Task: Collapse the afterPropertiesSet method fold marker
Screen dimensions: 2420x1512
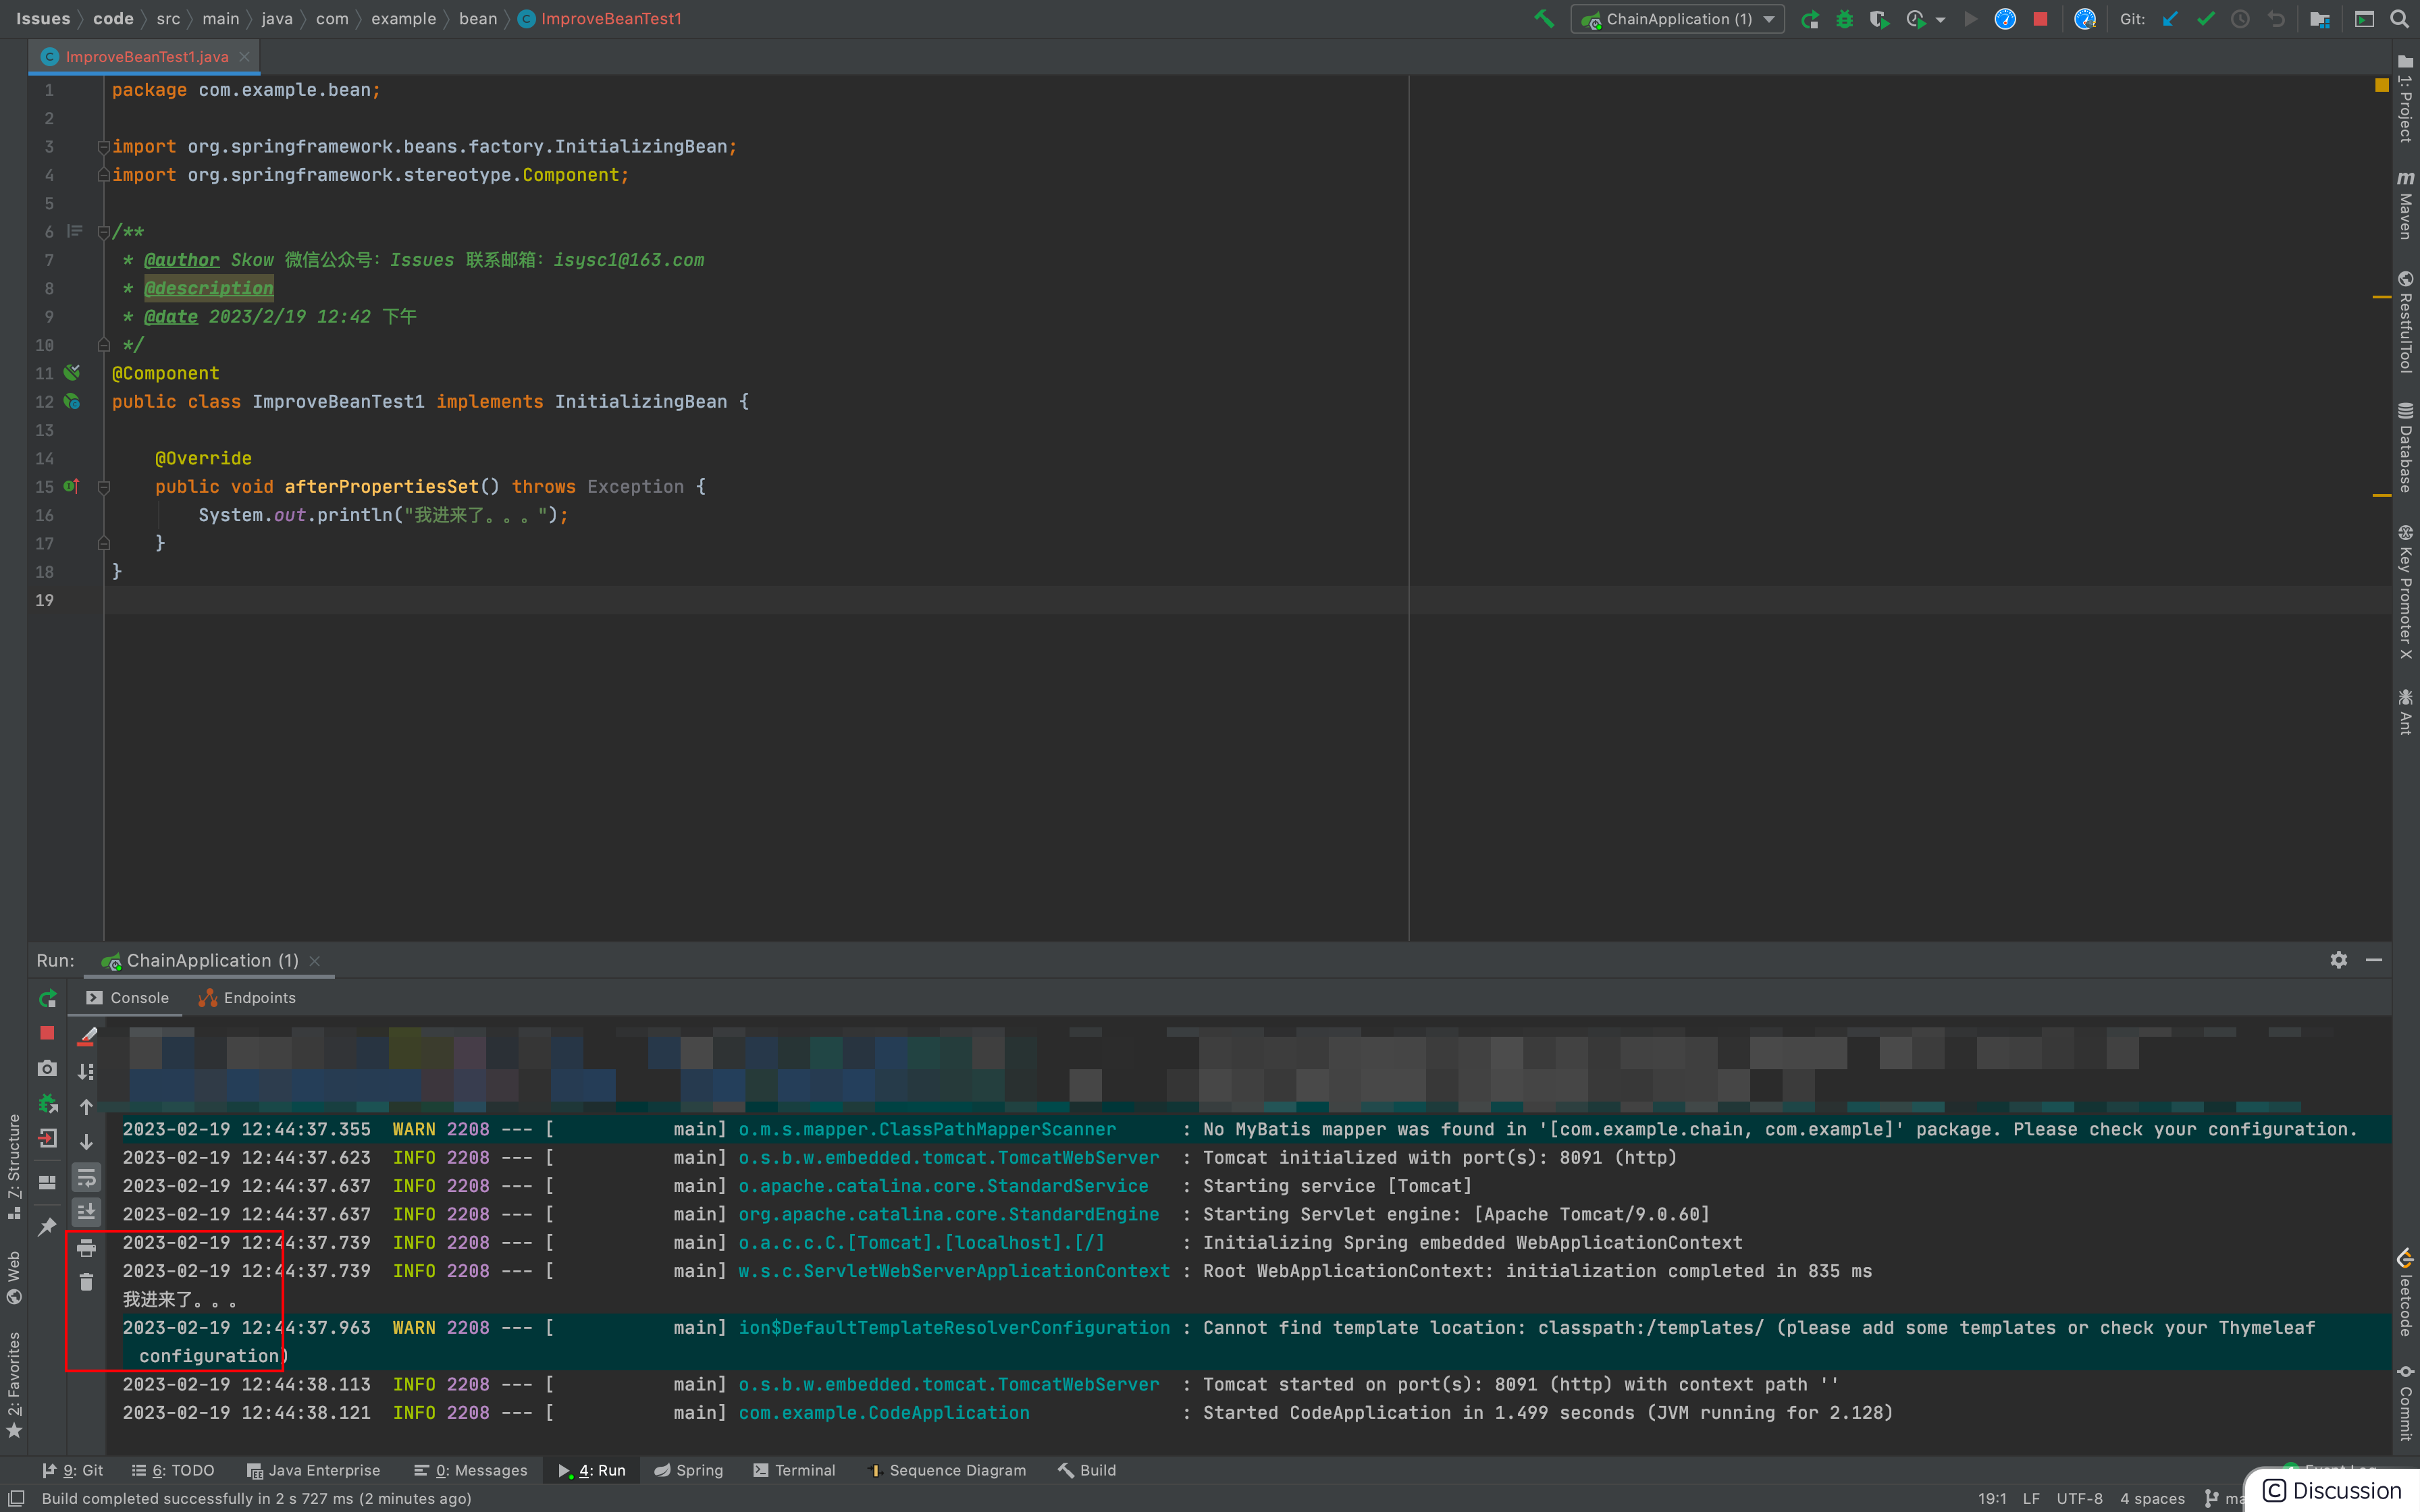Action: point(103,487)
